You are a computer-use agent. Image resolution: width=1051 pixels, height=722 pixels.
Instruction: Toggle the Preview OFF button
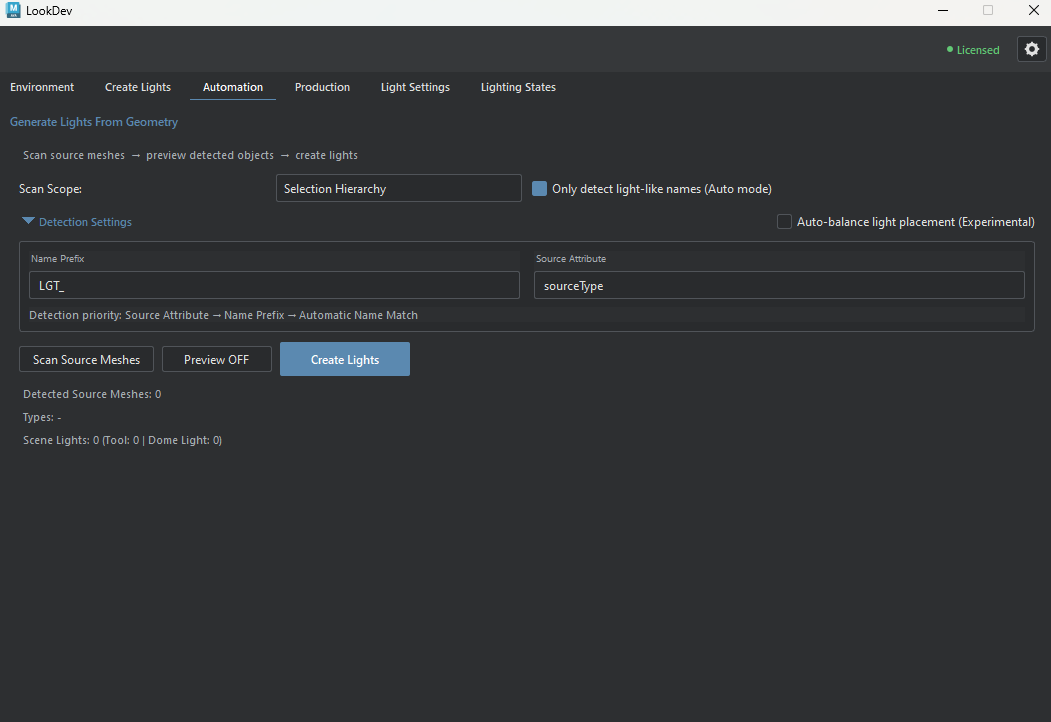click(x=217, y=359)
